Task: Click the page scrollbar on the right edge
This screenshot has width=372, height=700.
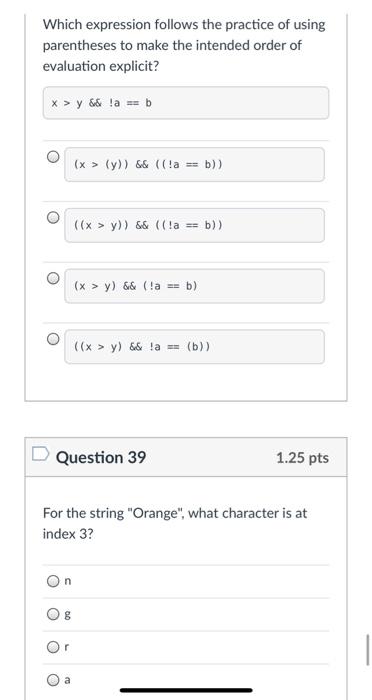Action: tap(368, 650)
